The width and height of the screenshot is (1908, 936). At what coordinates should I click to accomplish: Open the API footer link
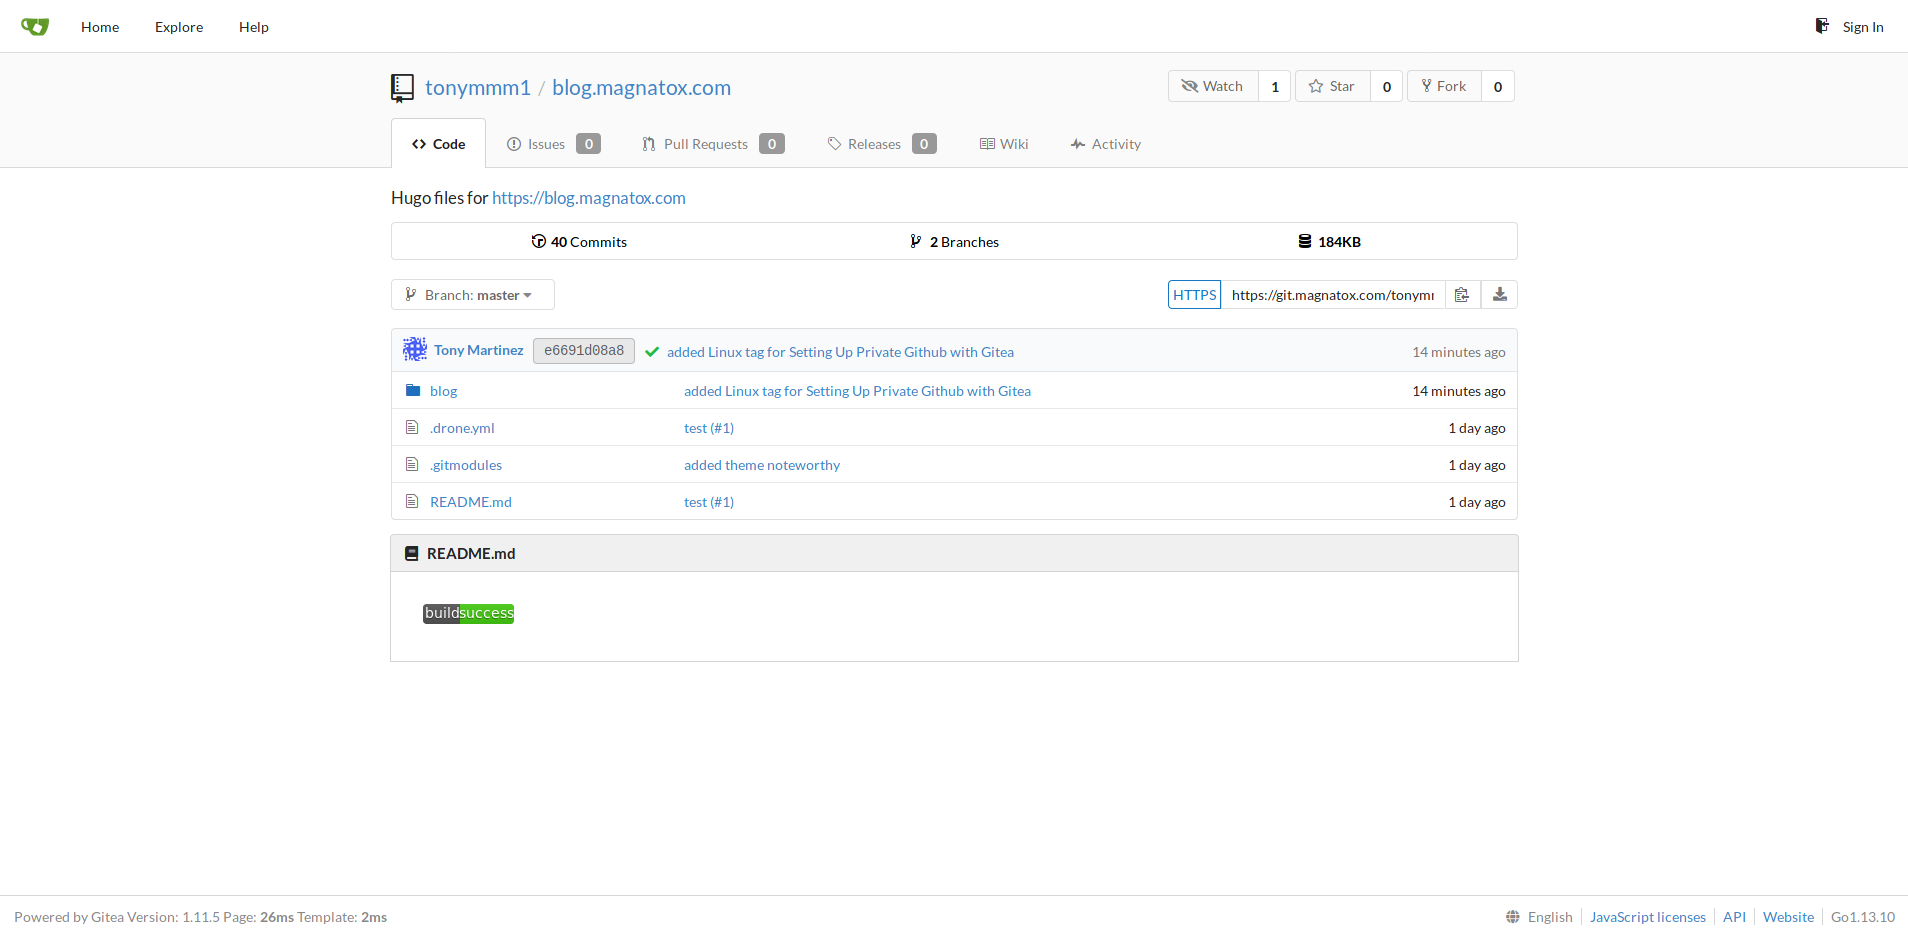click(x=1734, y=917)
